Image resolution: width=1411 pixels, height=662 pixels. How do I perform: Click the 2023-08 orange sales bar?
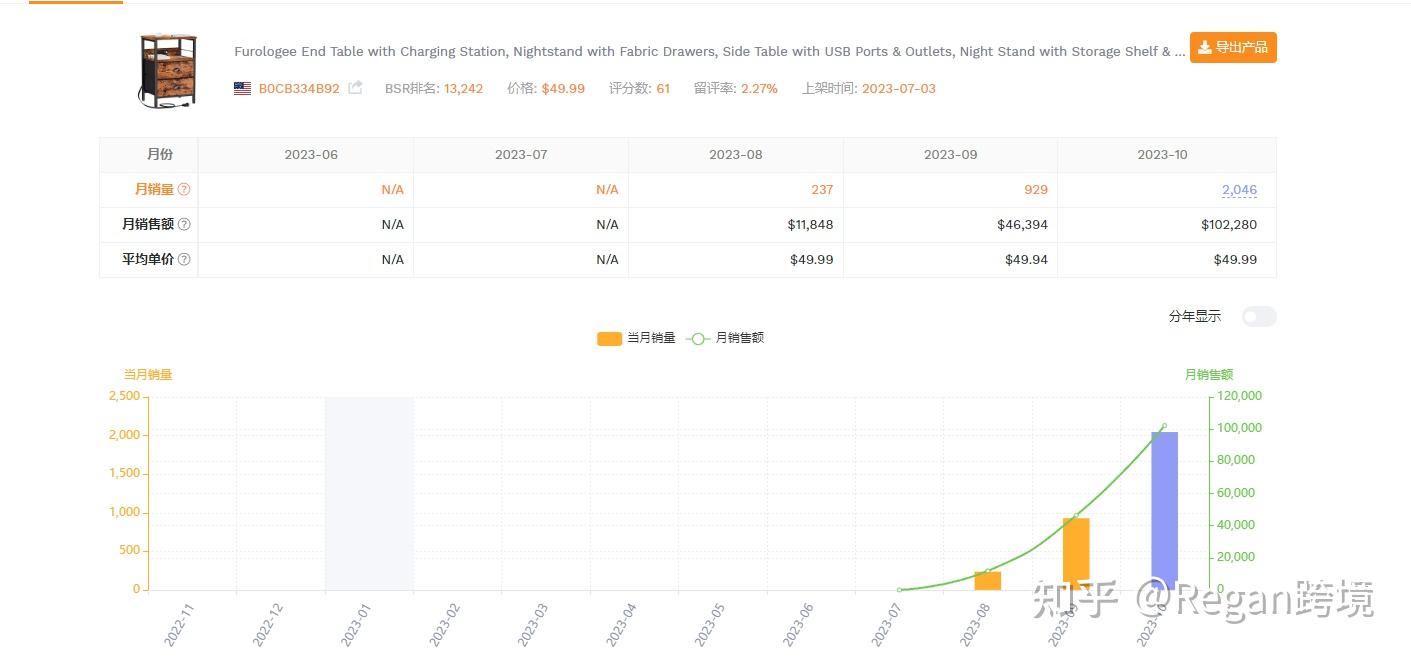coord(987,581)
